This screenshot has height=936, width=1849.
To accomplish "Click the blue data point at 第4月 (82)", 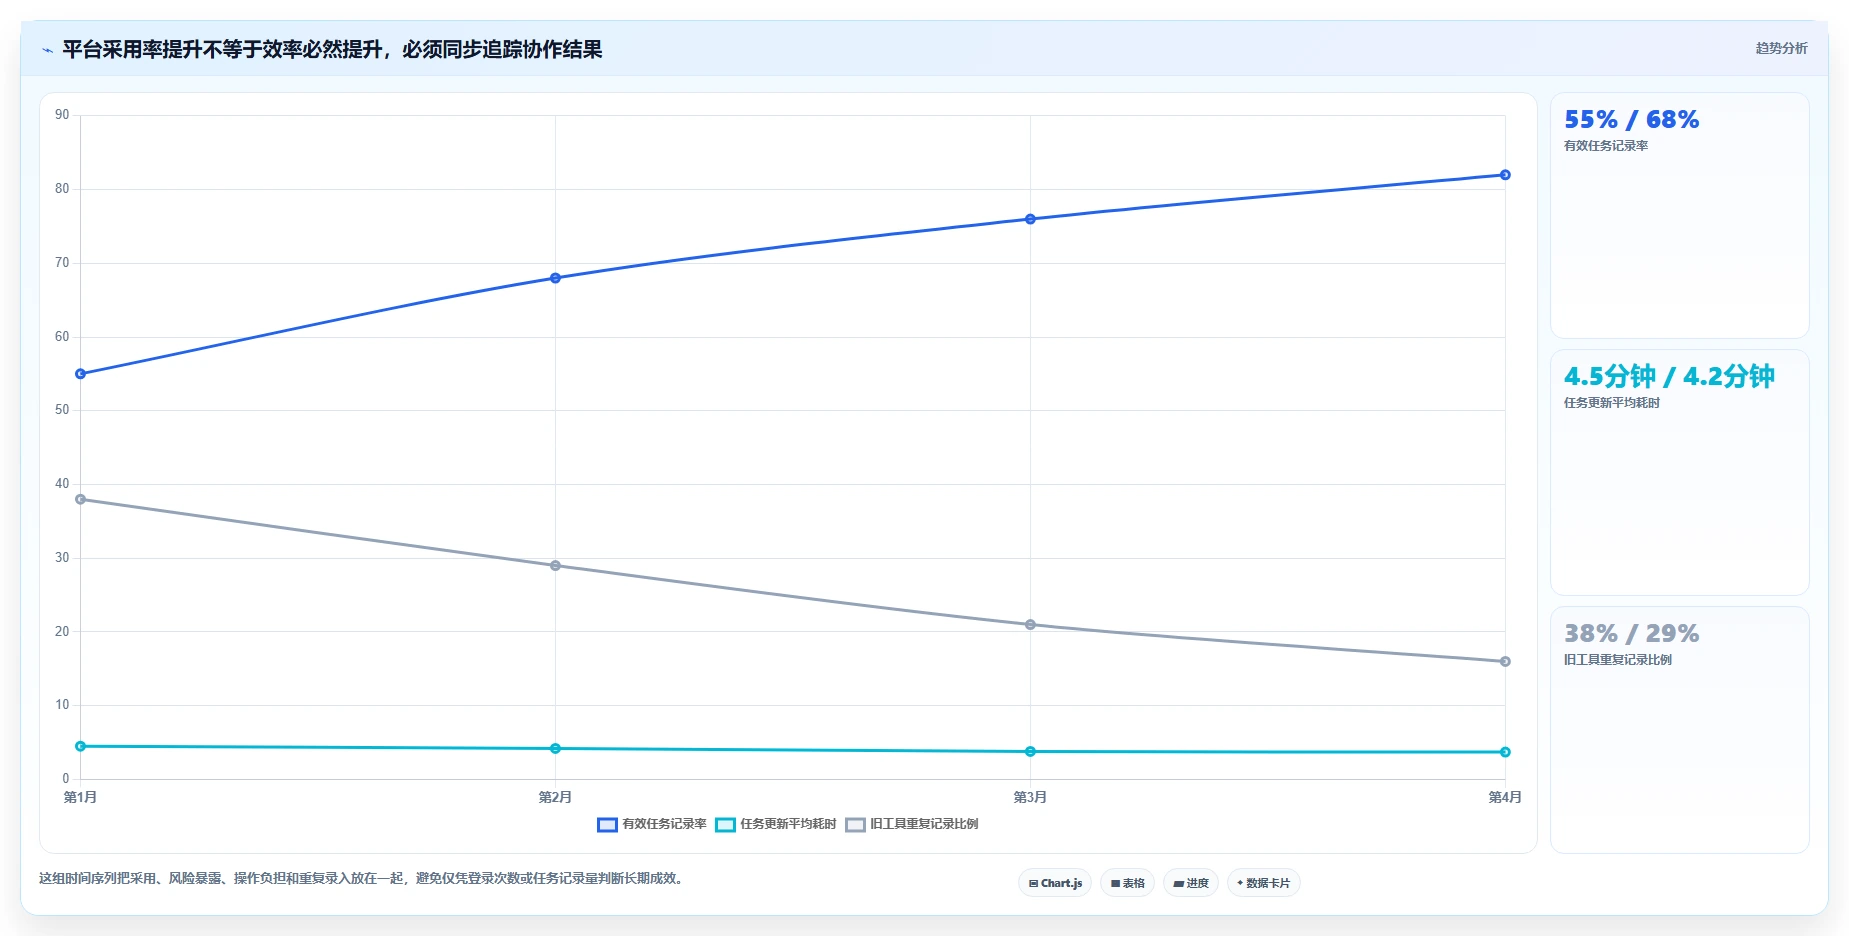I will click(x=1505, y=175).
